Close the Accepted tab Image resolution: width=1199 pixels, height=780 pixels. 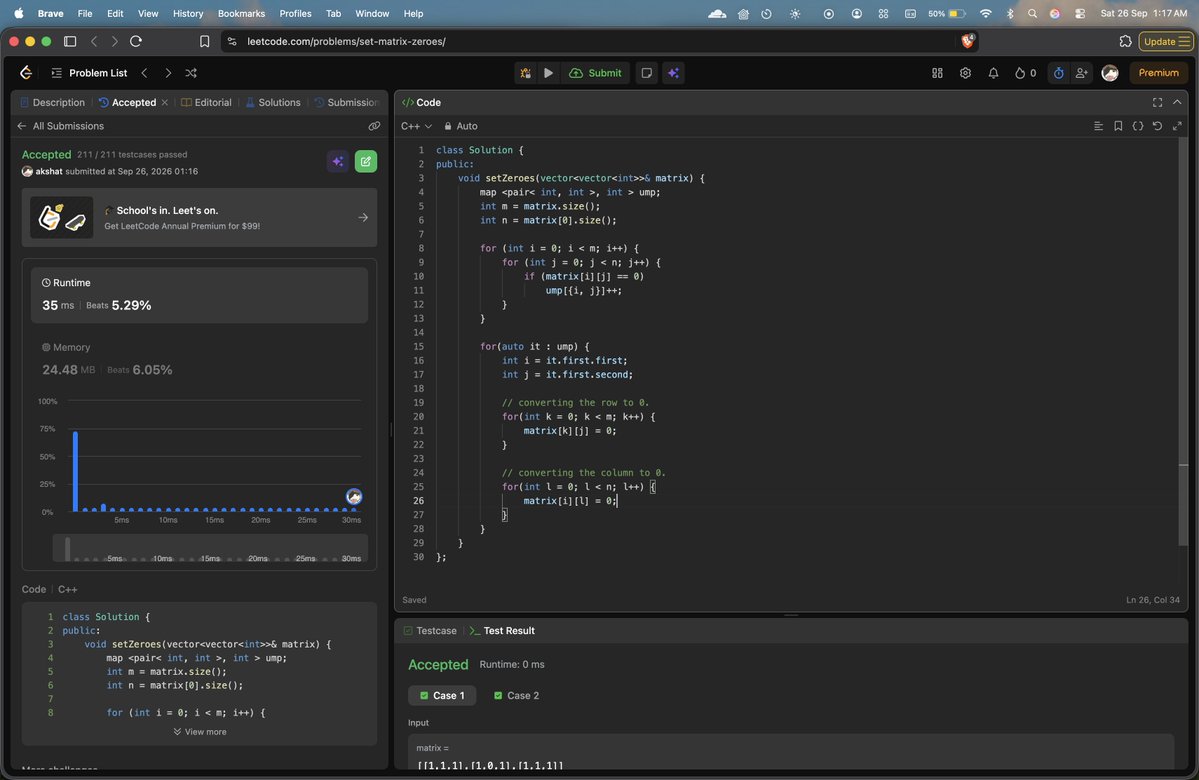pos(164,102)
